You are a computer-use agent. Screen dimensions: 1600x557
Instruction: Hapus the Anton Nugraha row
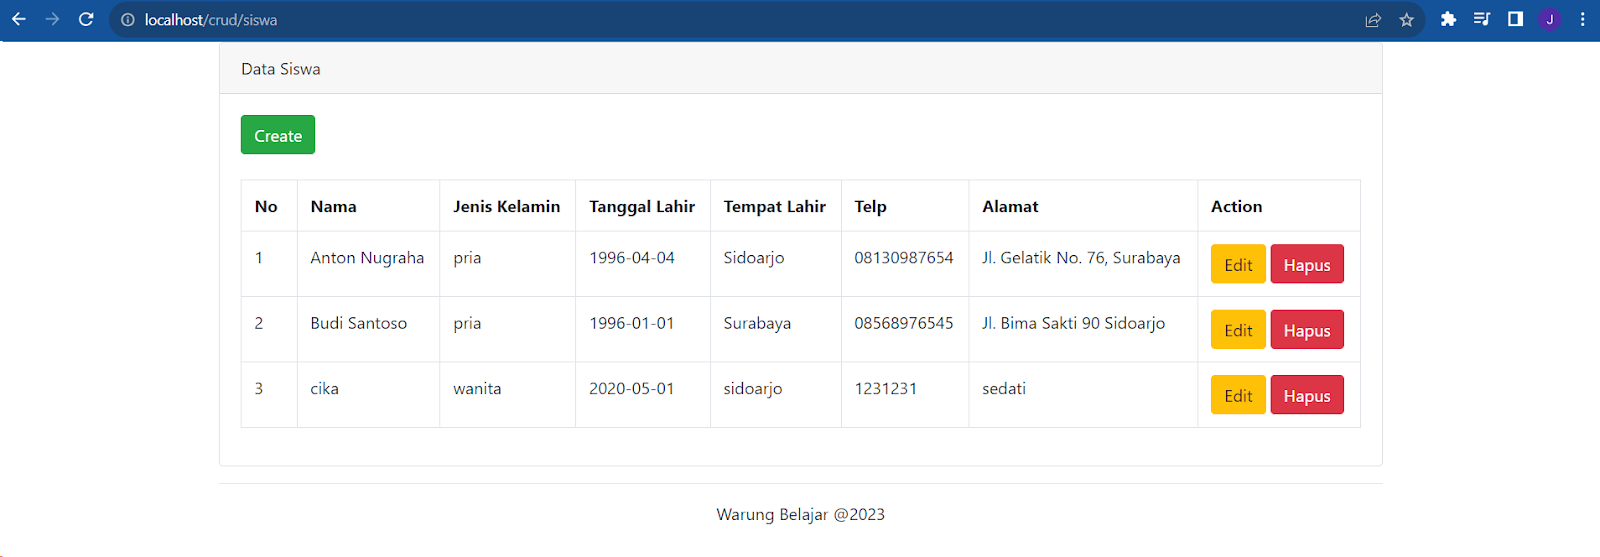pyautogui.click(x=1307, y=264)
